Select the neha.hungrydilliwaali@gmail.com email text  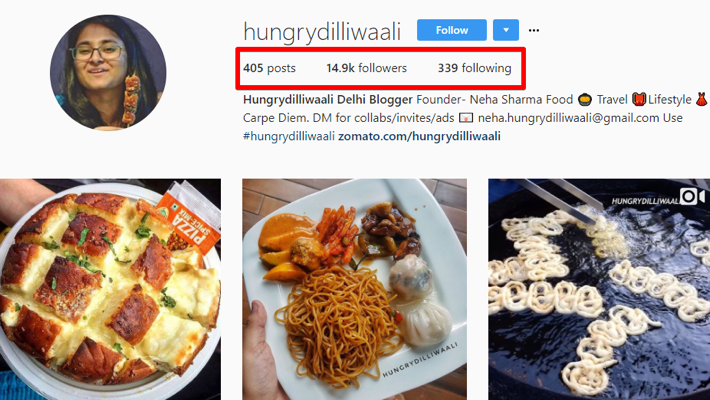point(568,118)
